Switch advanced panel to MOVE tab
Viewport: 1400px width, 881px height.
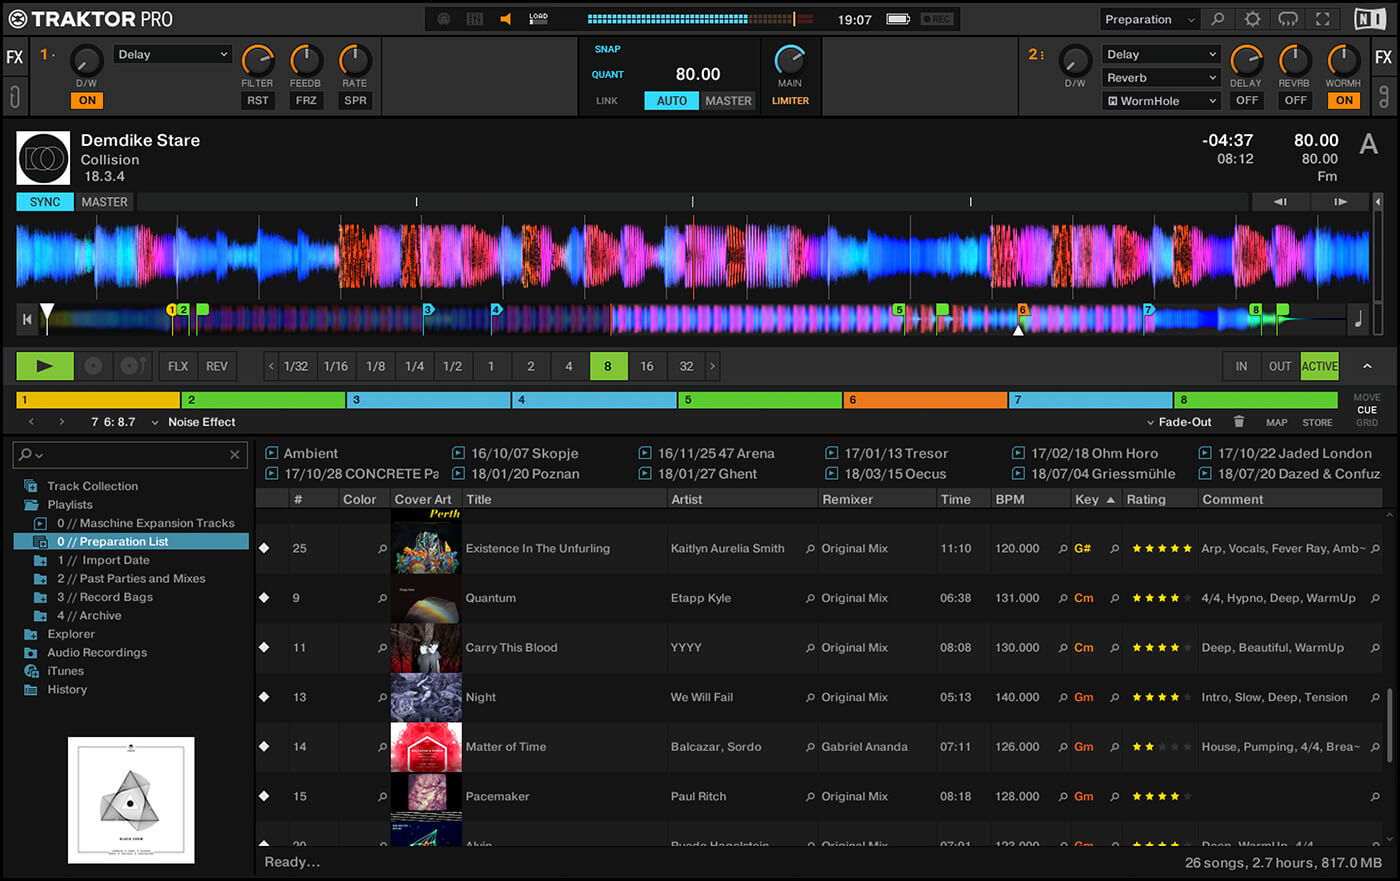click(x=1367, y=398)
